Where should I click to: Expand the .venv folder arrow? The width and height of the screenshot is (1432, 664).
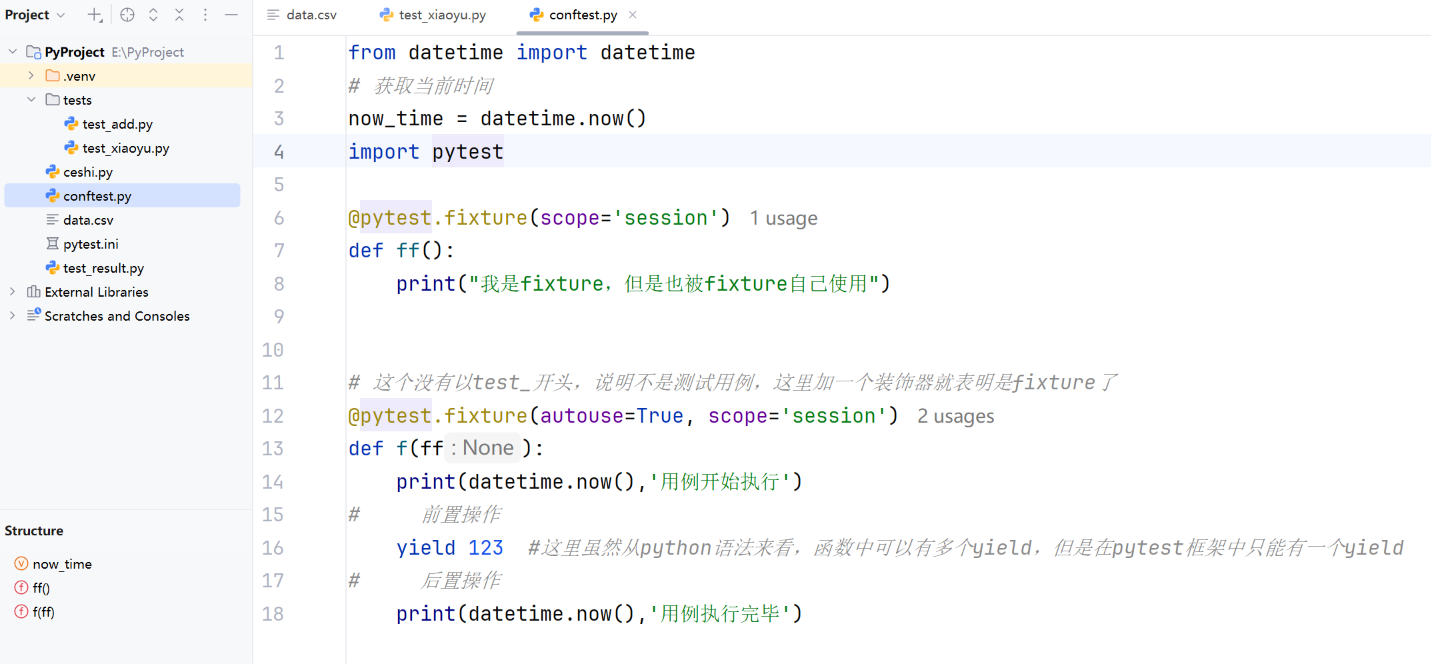tap(31, 76)
